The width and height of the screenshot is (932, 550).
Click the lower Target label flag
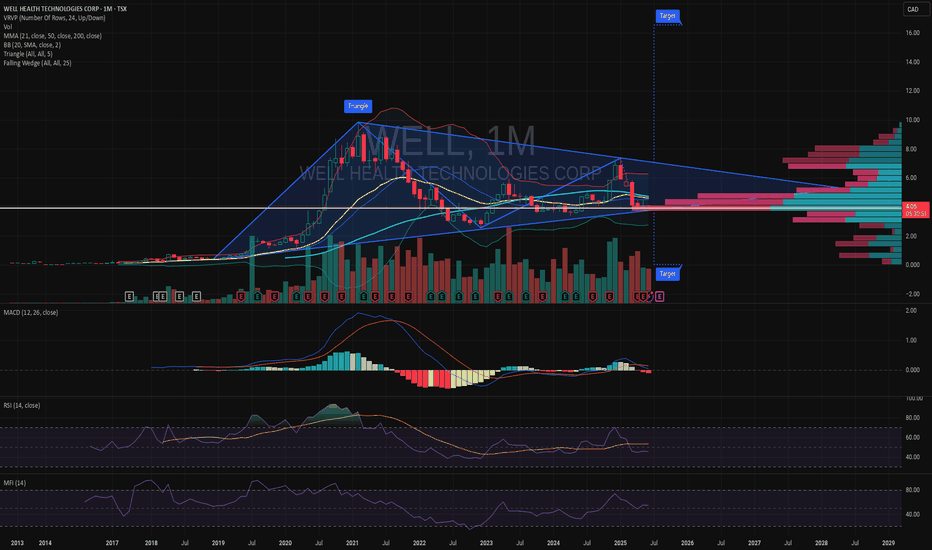pyautogui.click(x=667, y=274)
